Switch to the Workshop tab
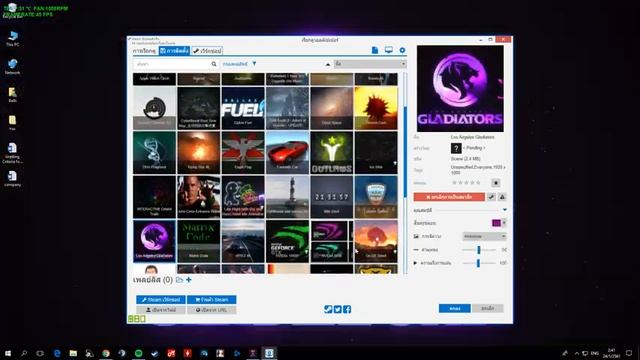This screenshot has height=360, width=640. [207, 51]
